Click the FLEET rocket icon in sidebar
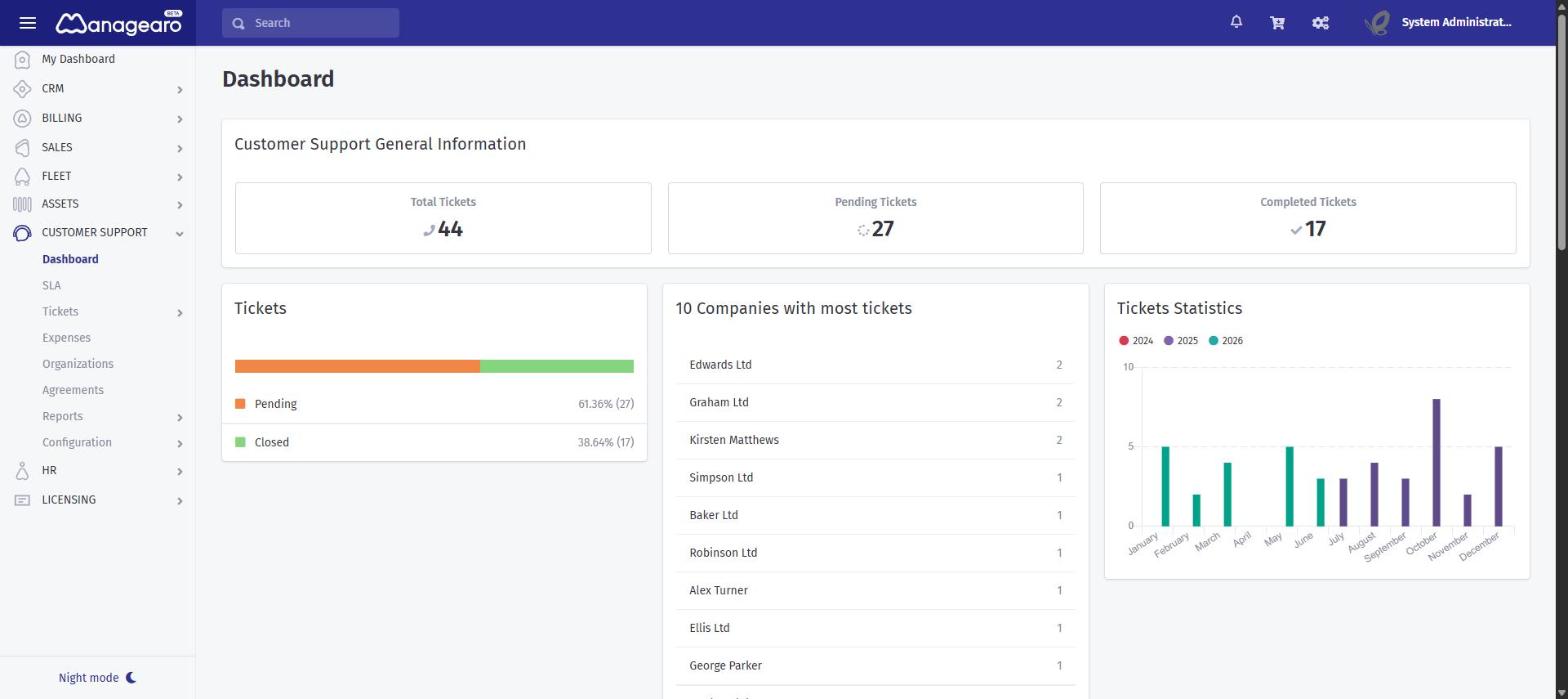 click(22, 176)
